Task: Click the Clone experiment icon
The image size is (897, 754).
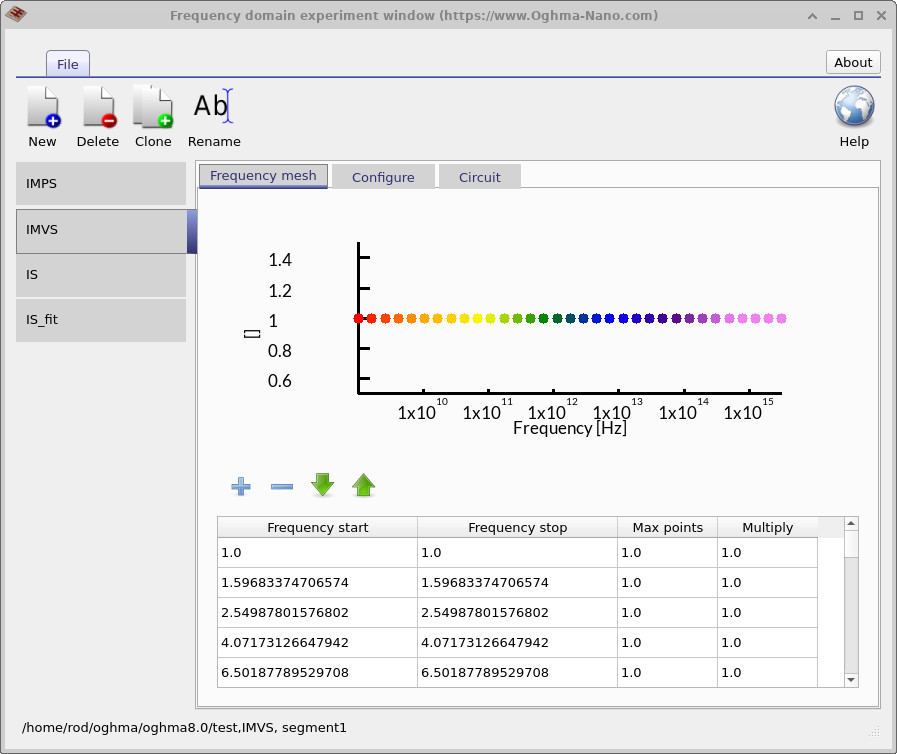Action: (x=153, y=106)
